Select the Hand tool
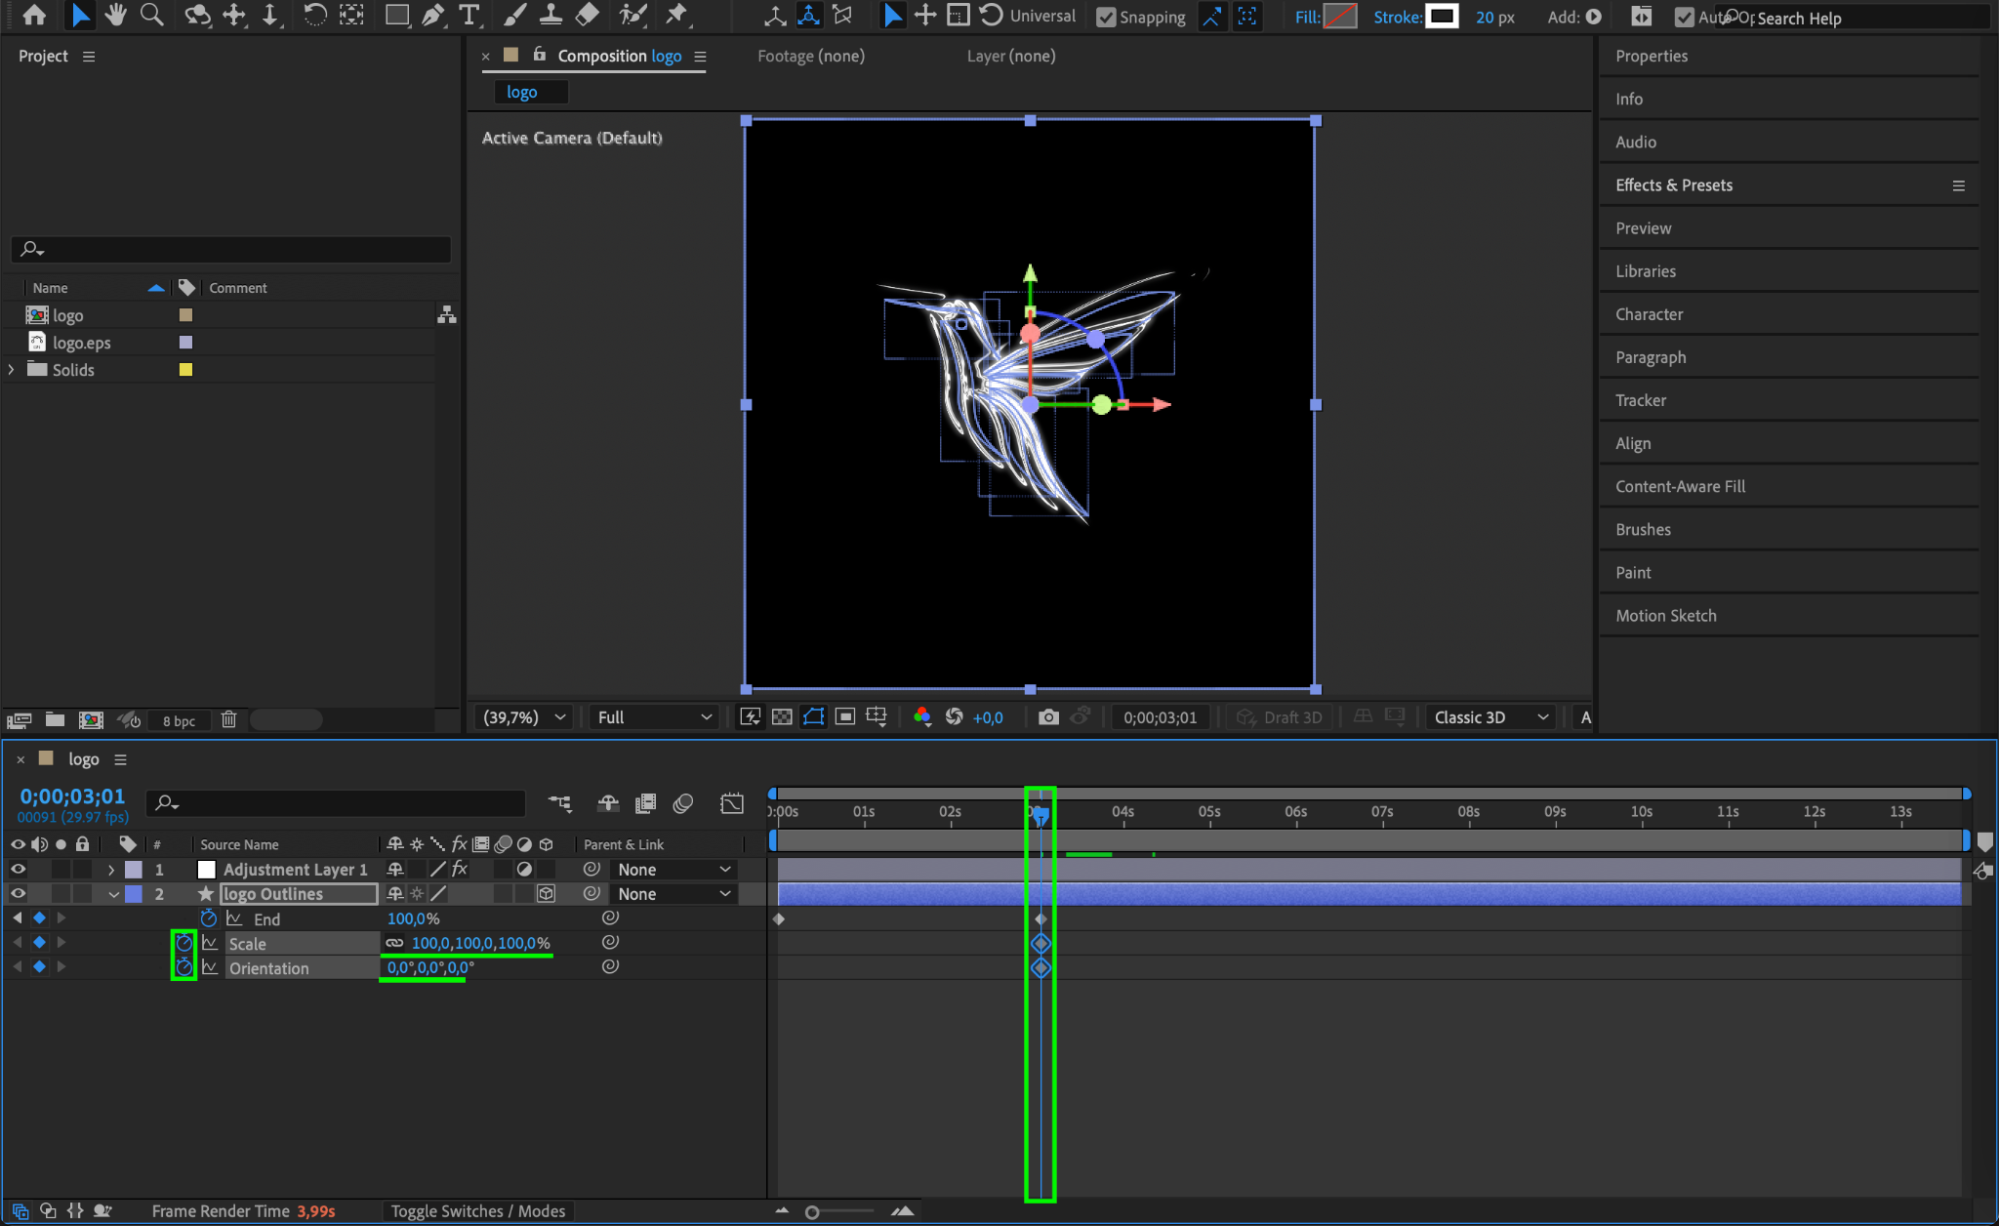Viewport: 1999px width, 1226px height. click(116, 15)
